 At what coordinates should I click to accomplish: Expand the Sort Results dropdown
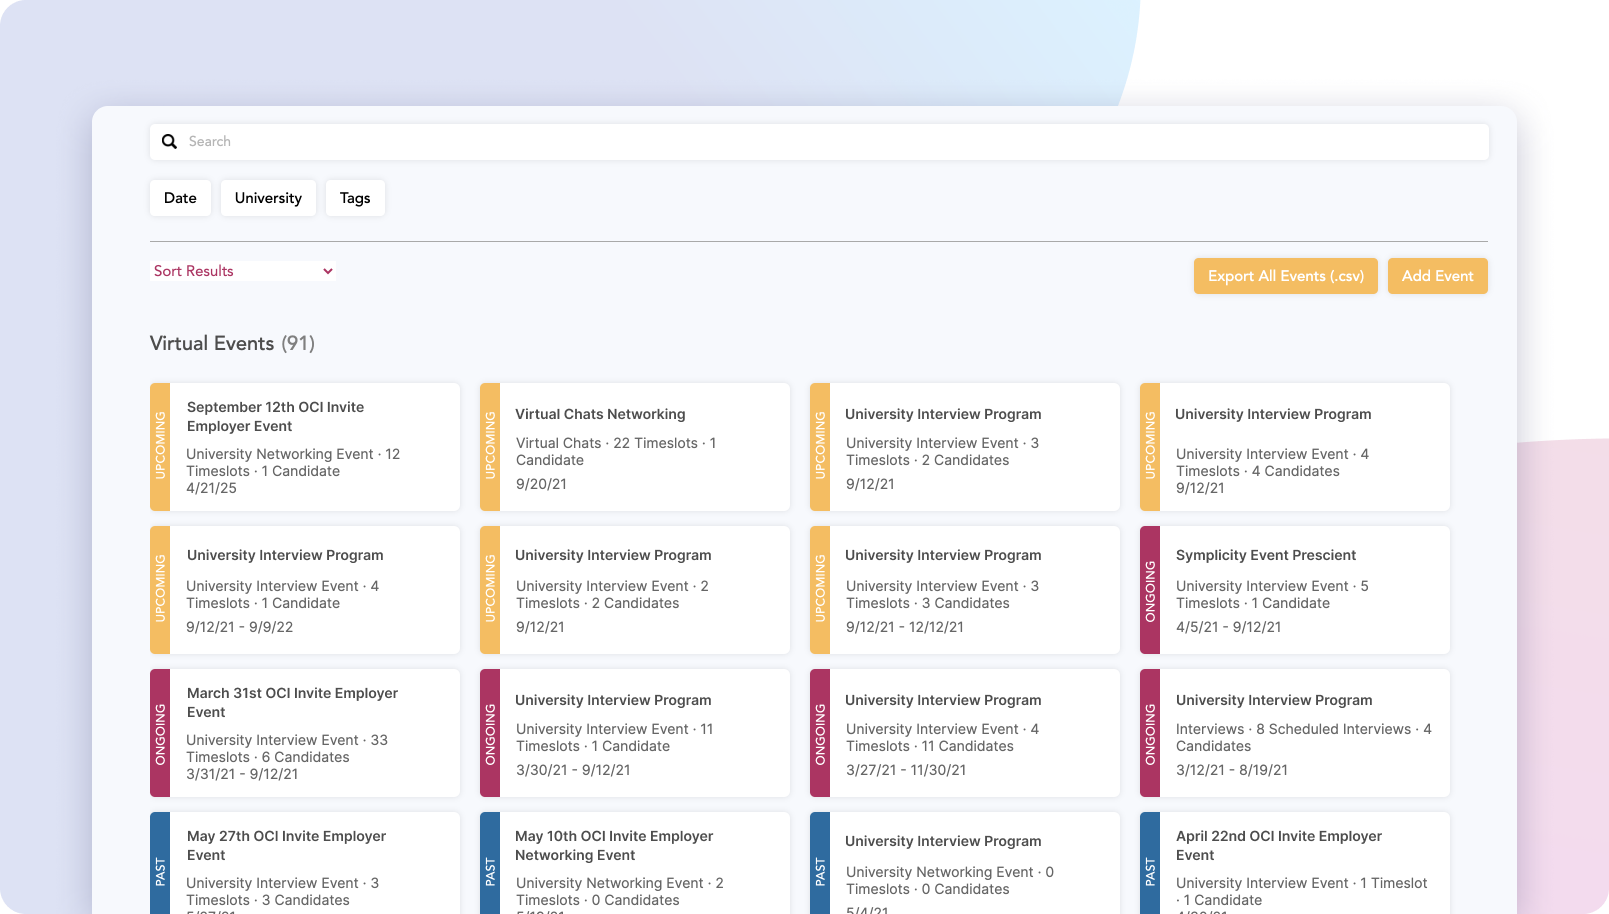[x=243, y=271]
